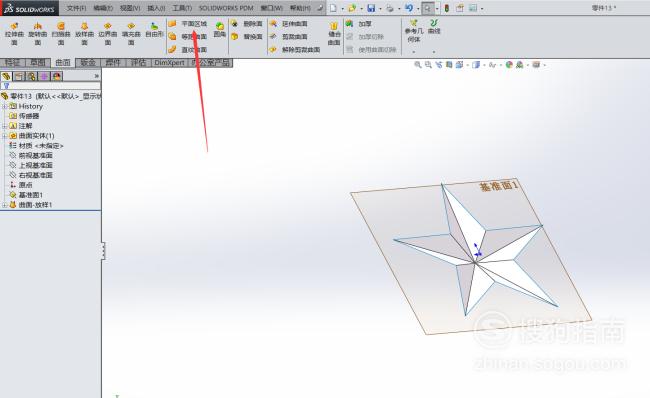The height and width of the screenshot is (398, 650).
Task: Open the 工具(T) menu
Action: click(x=182, y=8)
